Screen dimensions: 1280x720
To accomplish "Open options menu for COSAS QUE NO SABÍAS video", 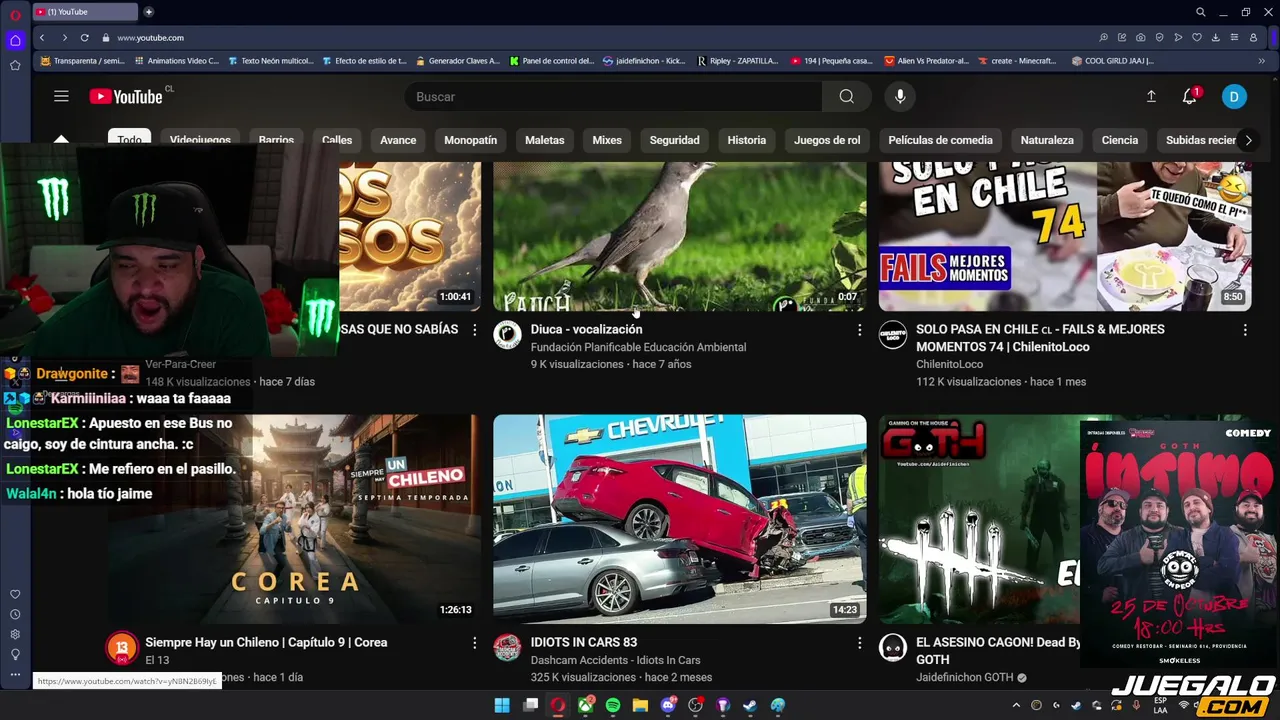I will pos(475,330).
